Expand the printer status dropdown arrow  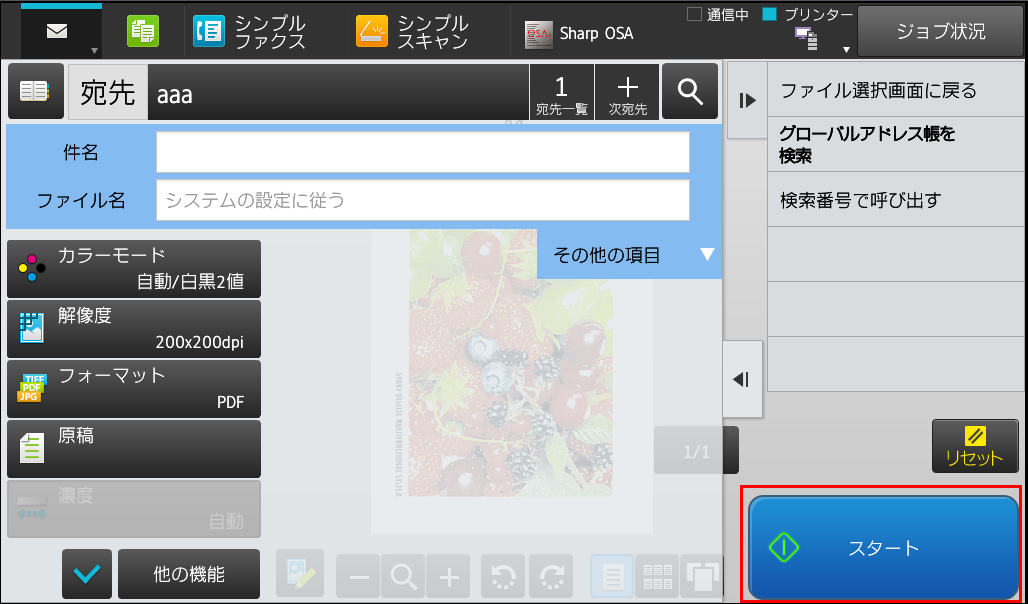tap(846, 50)
